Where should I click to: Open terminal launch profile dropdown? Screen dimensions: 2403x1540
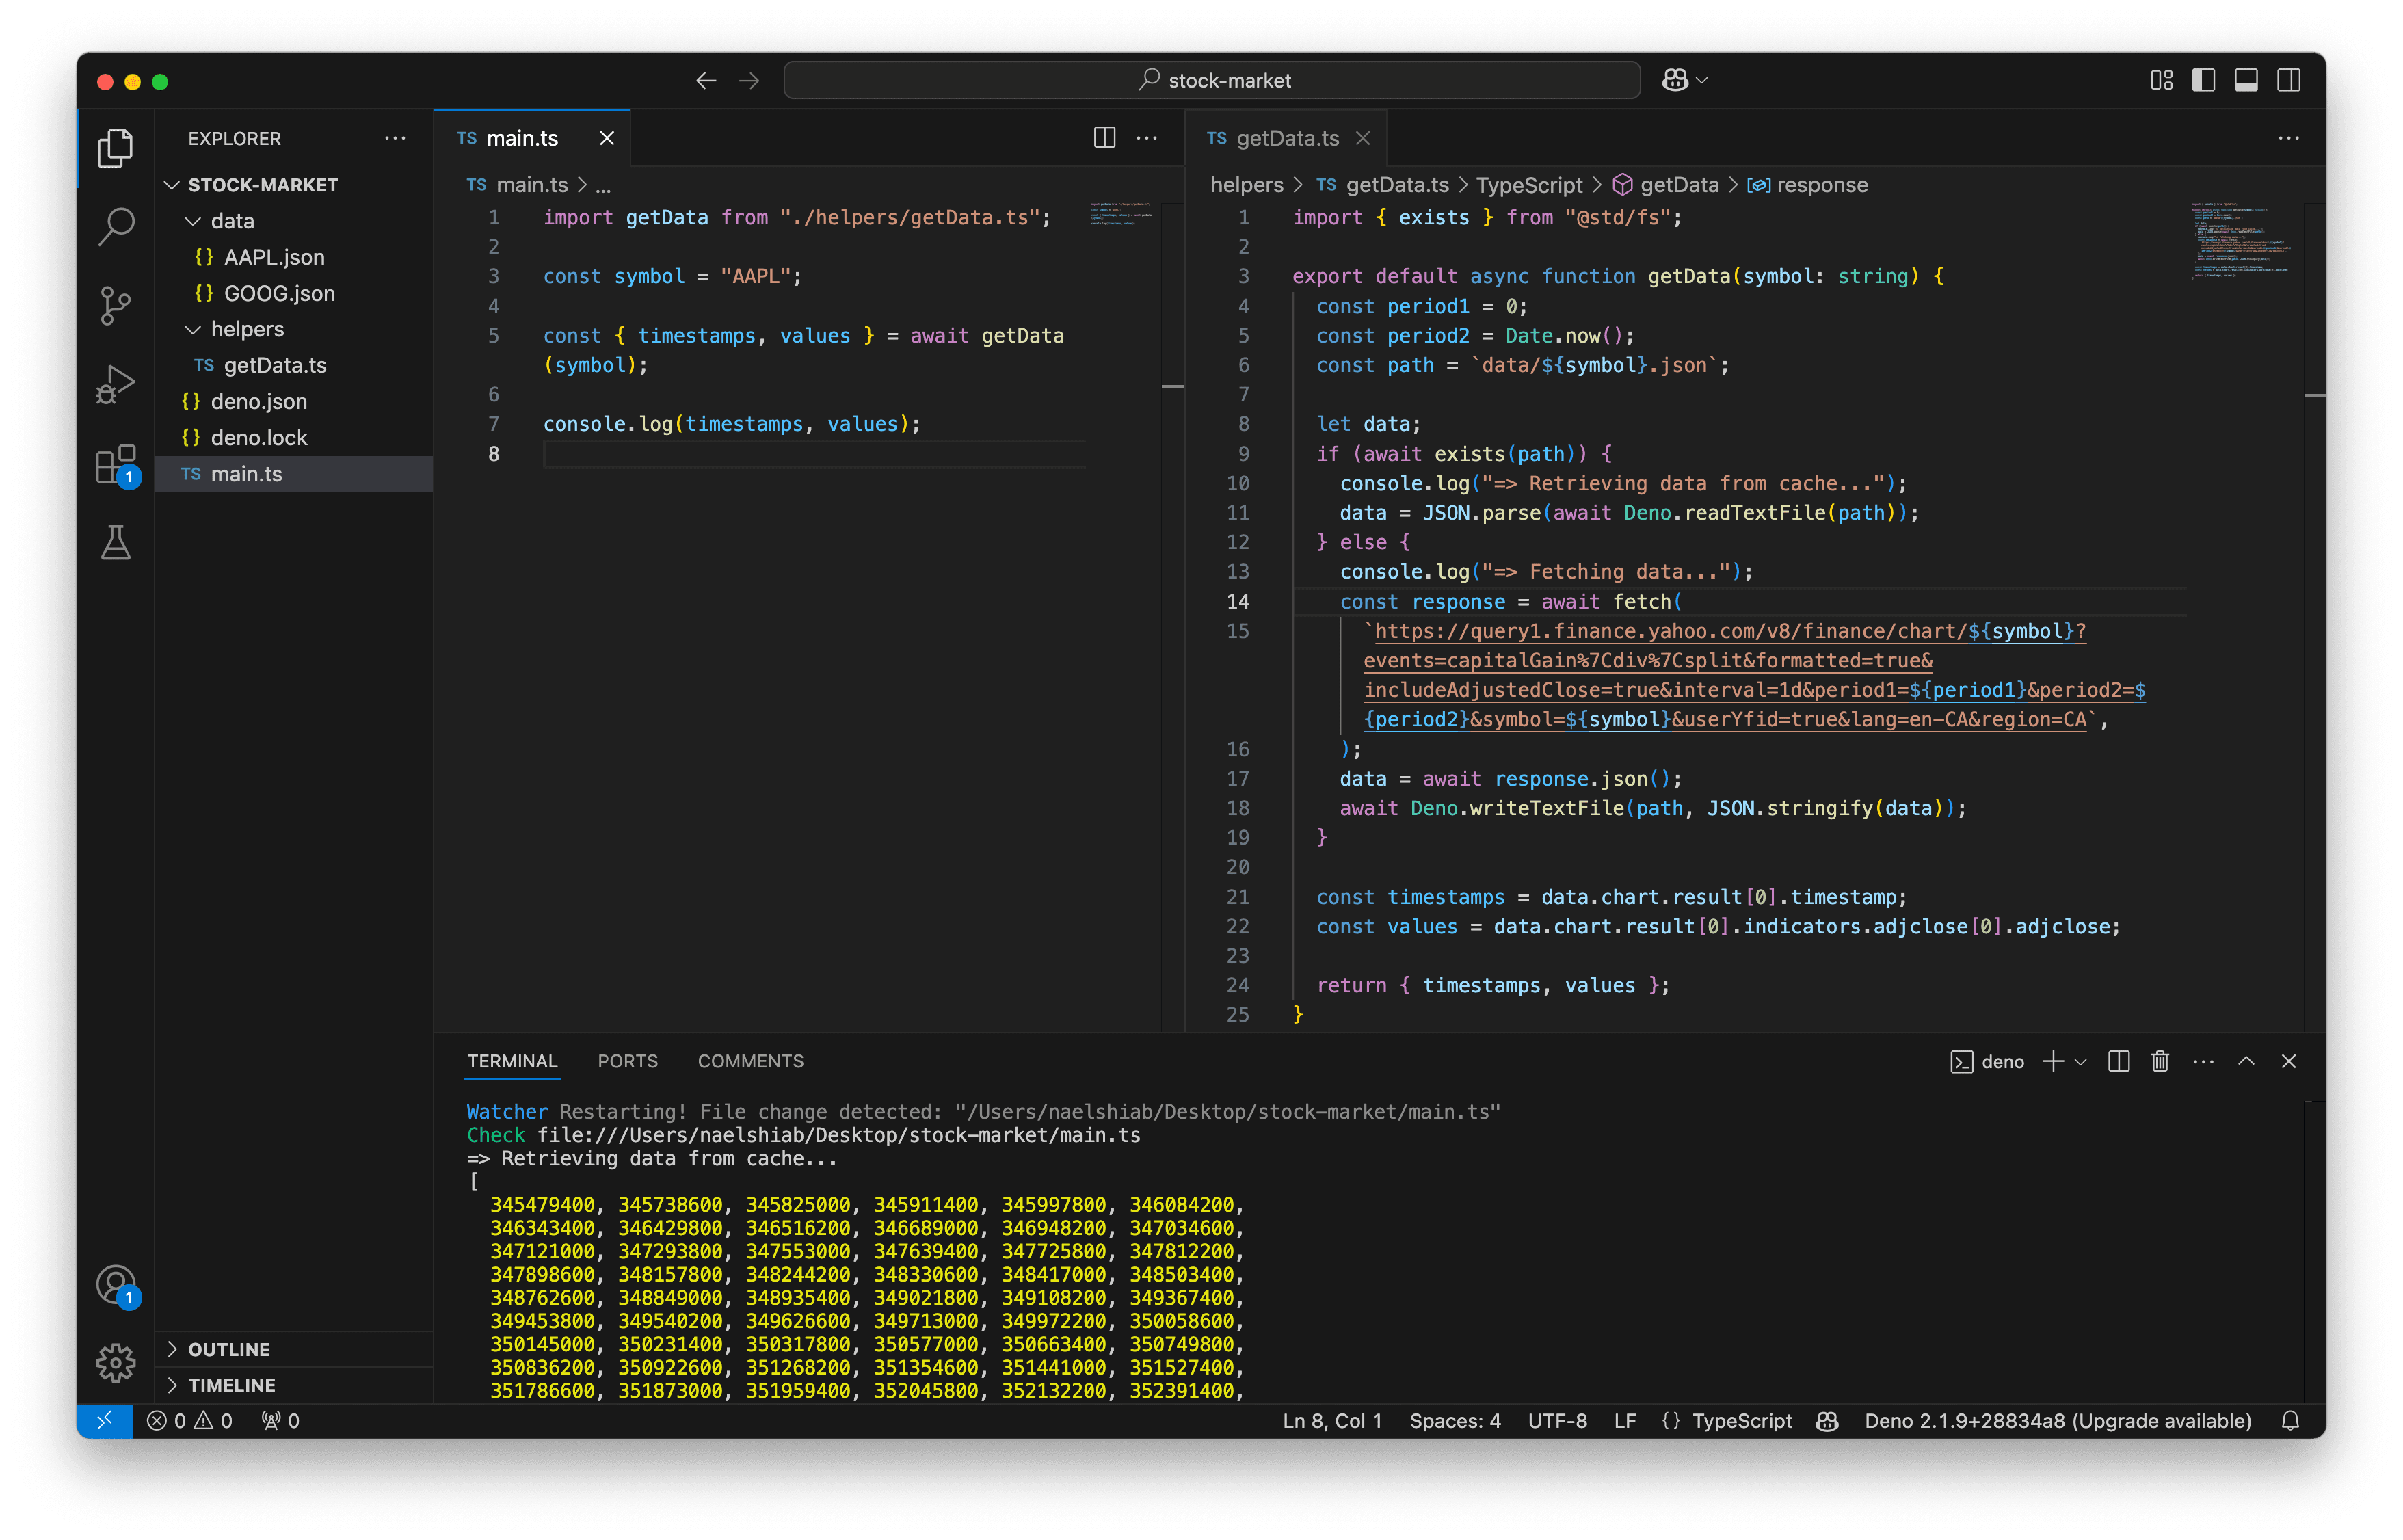point(2081,1062)
